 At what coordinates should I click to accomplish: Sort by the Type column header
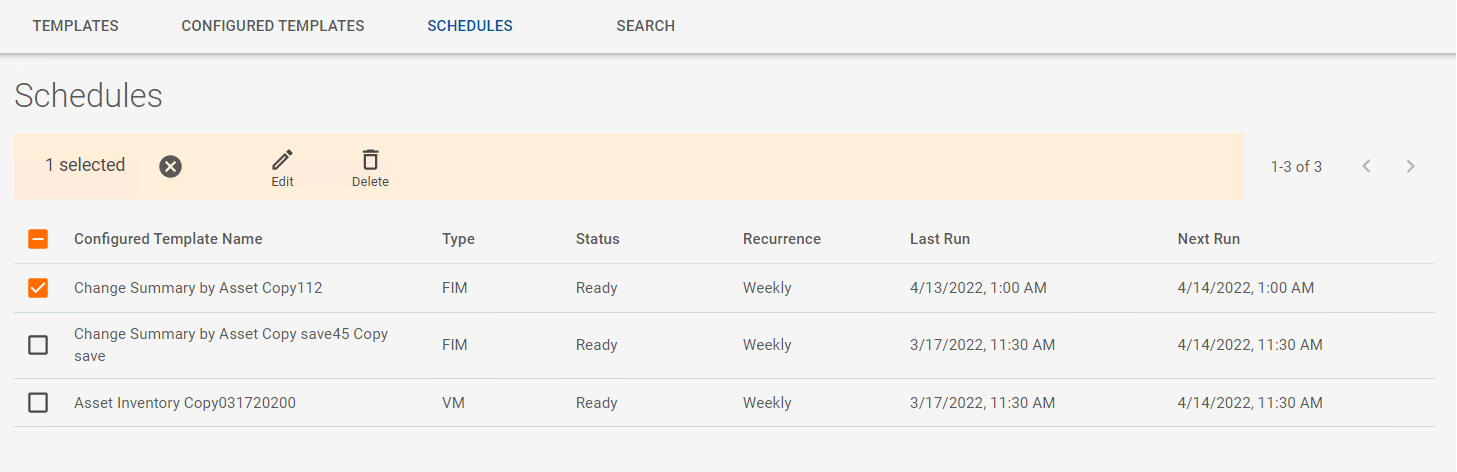458,239
